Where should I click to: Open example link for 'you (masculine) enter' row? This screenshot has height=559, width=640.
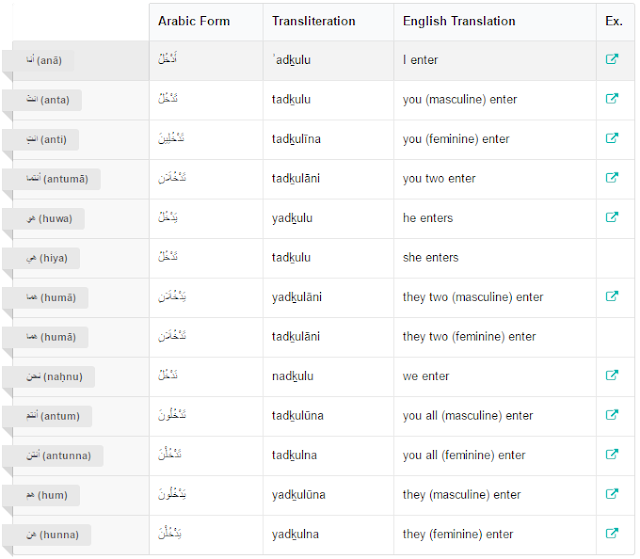click(x=612, y=99)
